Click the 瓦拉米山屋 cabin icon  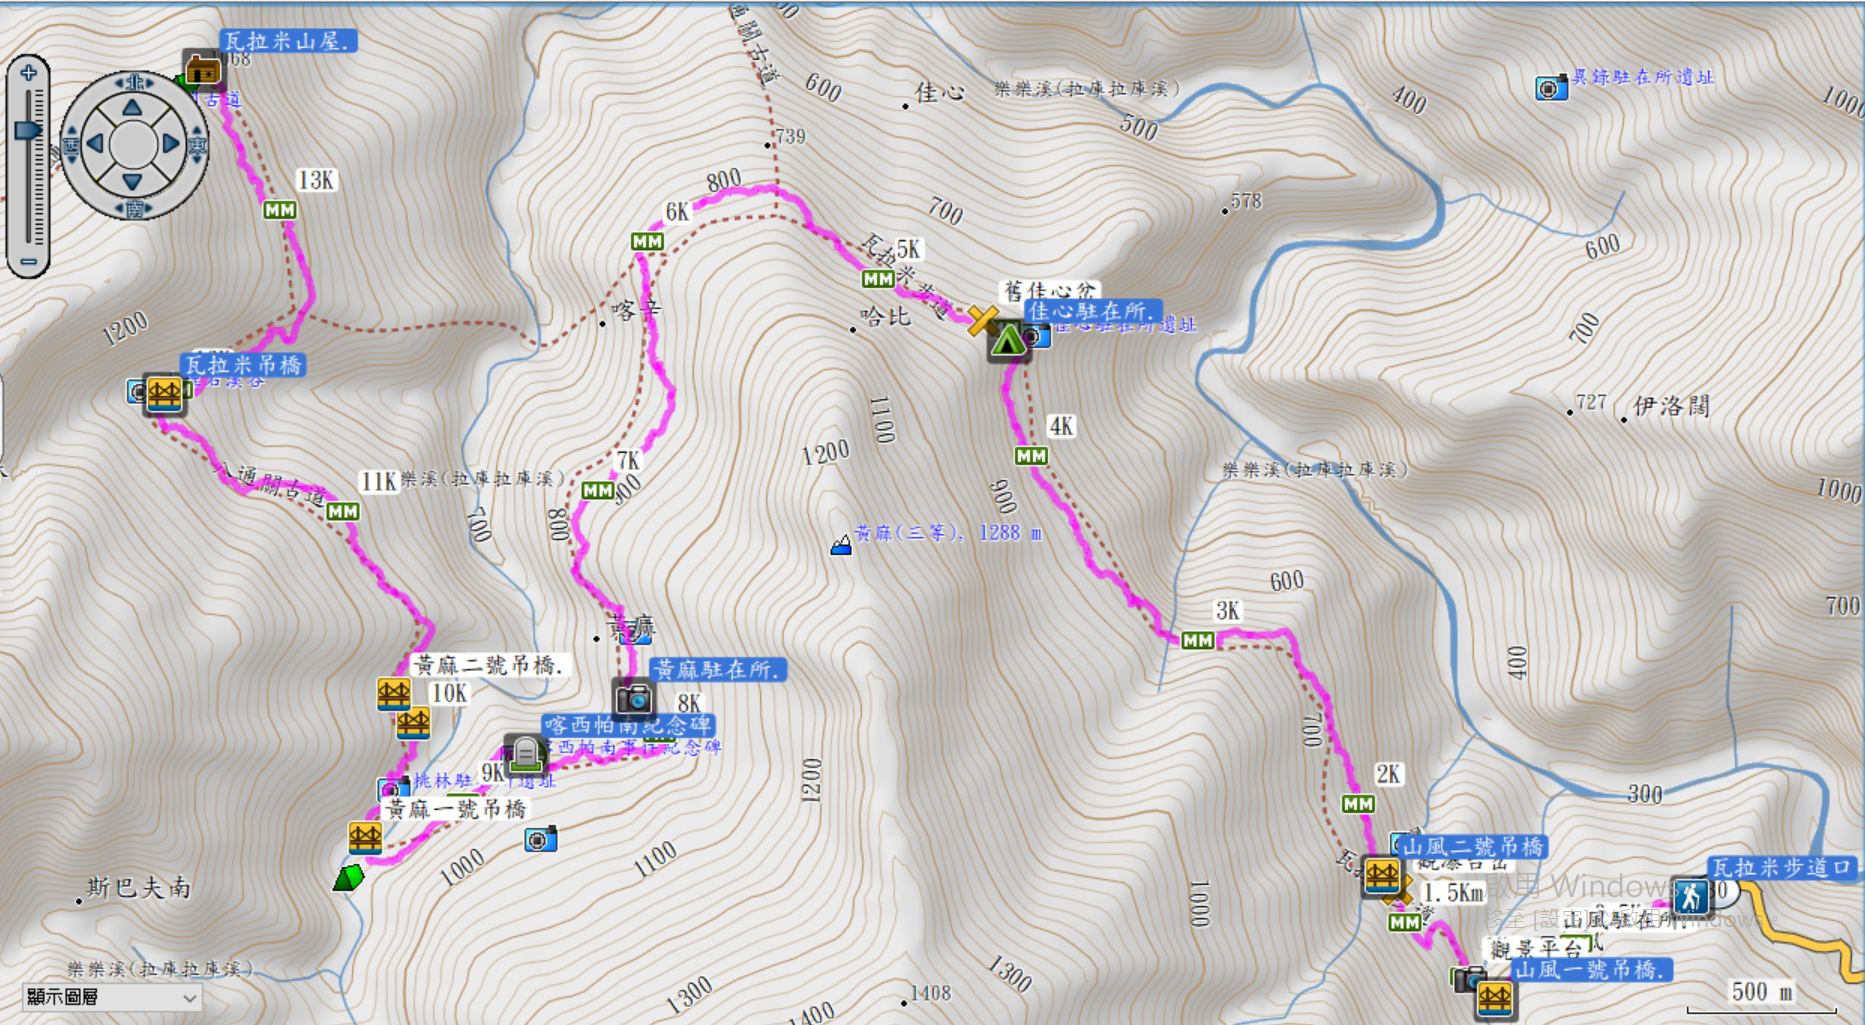coord(203,70)
